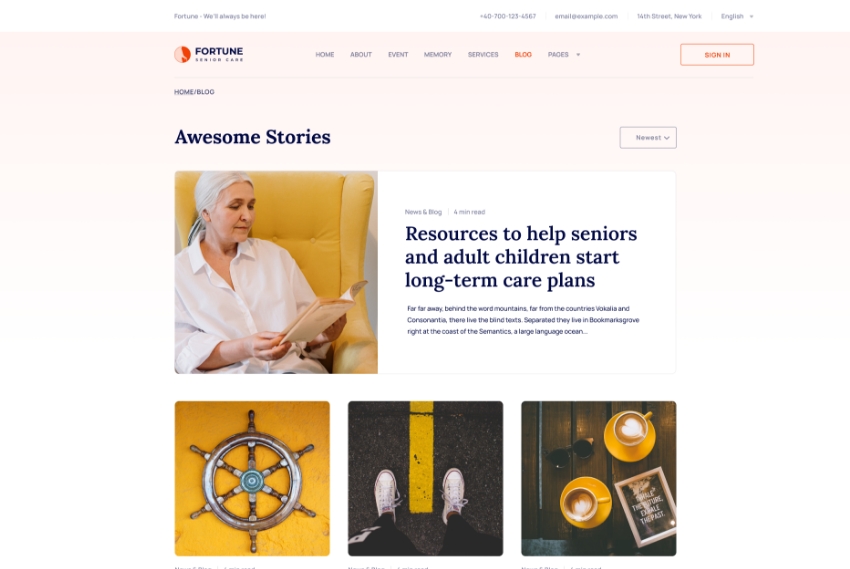Go to the Home menu item
850x569 pixels.
coord(325,55)
